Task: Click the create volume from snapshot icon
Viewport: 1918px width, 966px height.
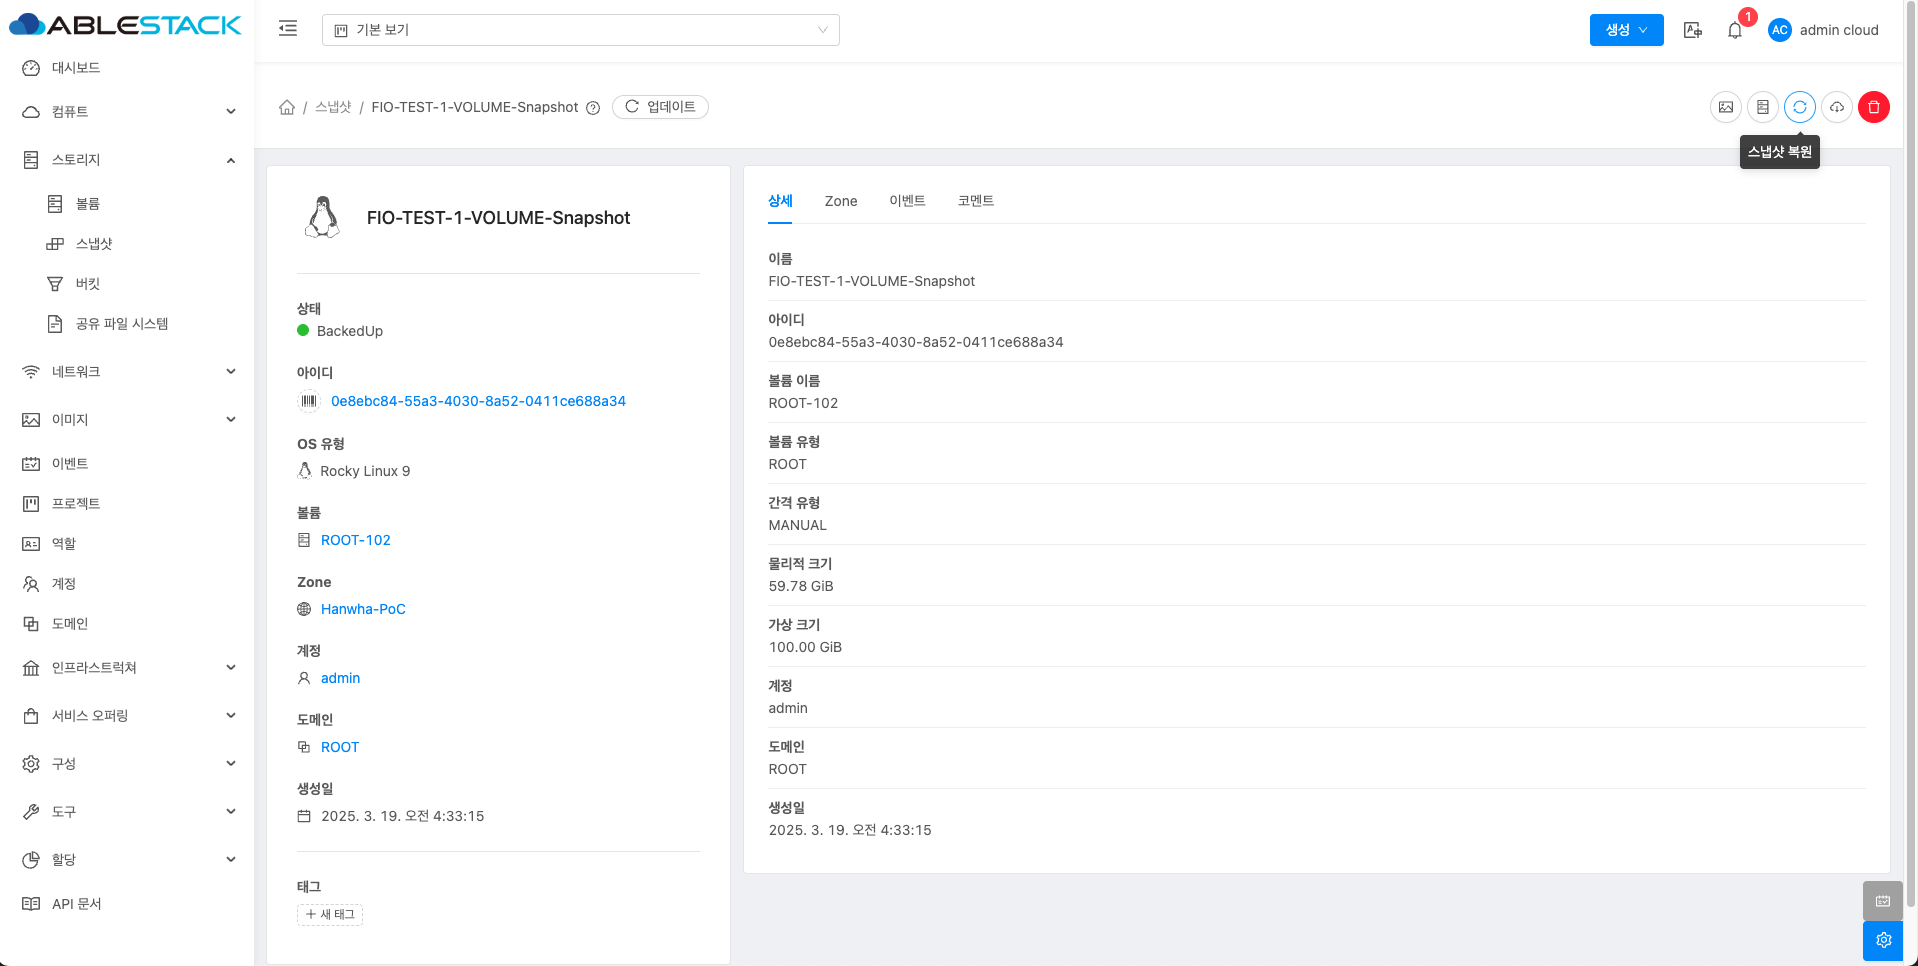Action: point(1762,107)
